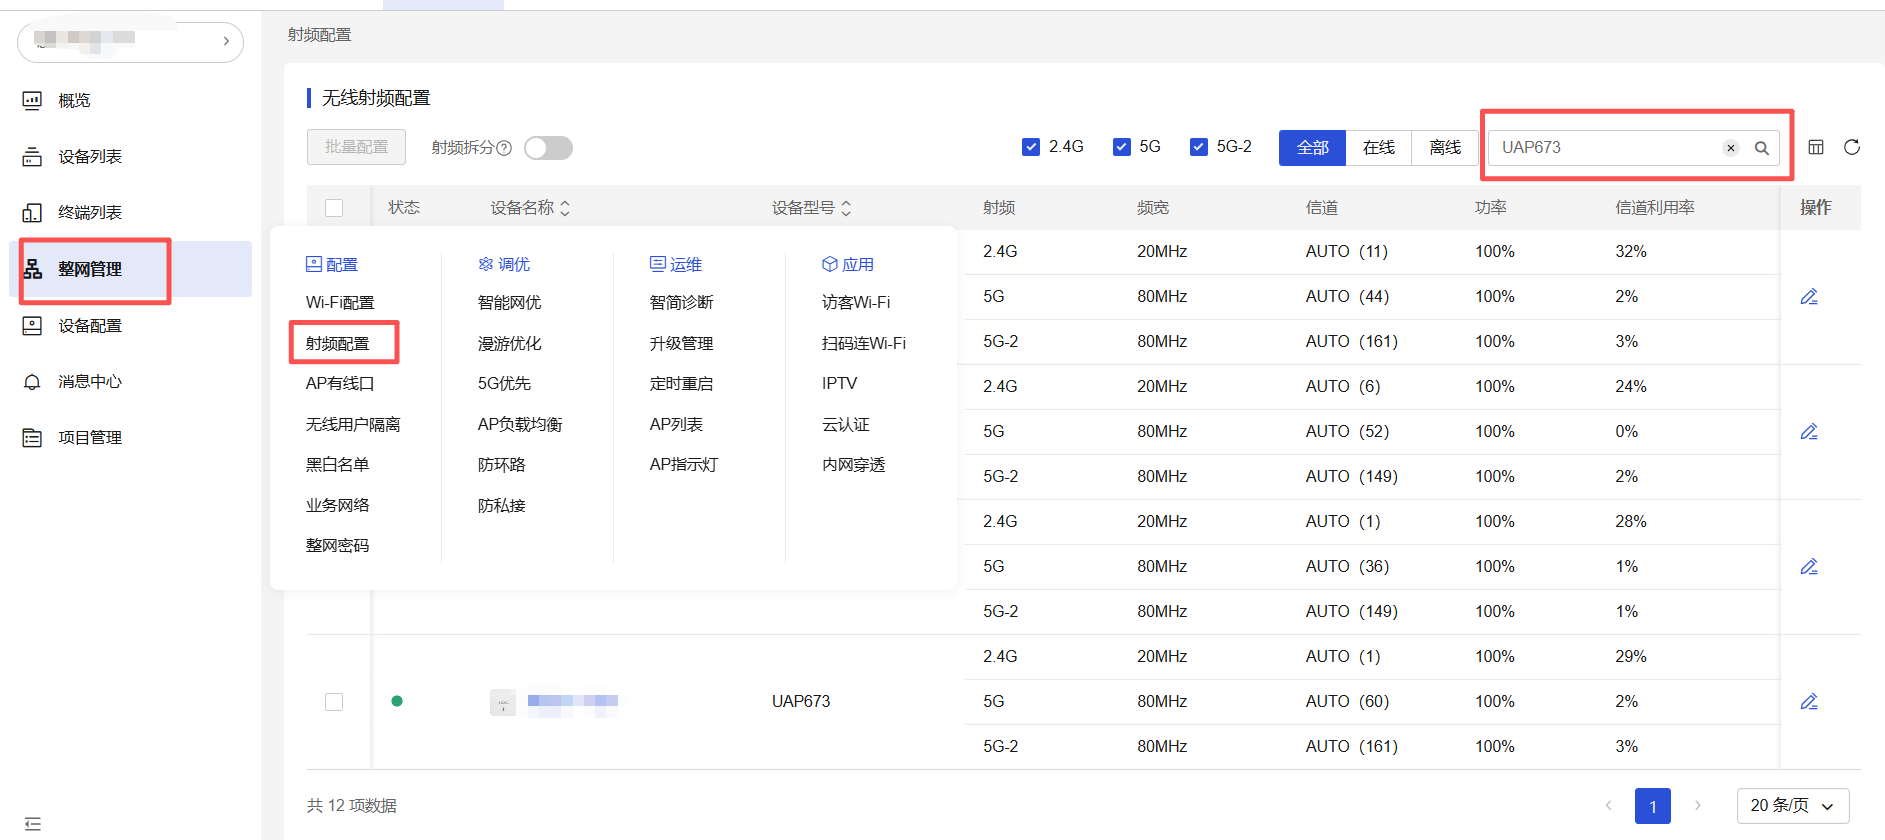Switch to the 在线 filter tab
The width and height of the screenshot is (1885, 840).
1378,147
